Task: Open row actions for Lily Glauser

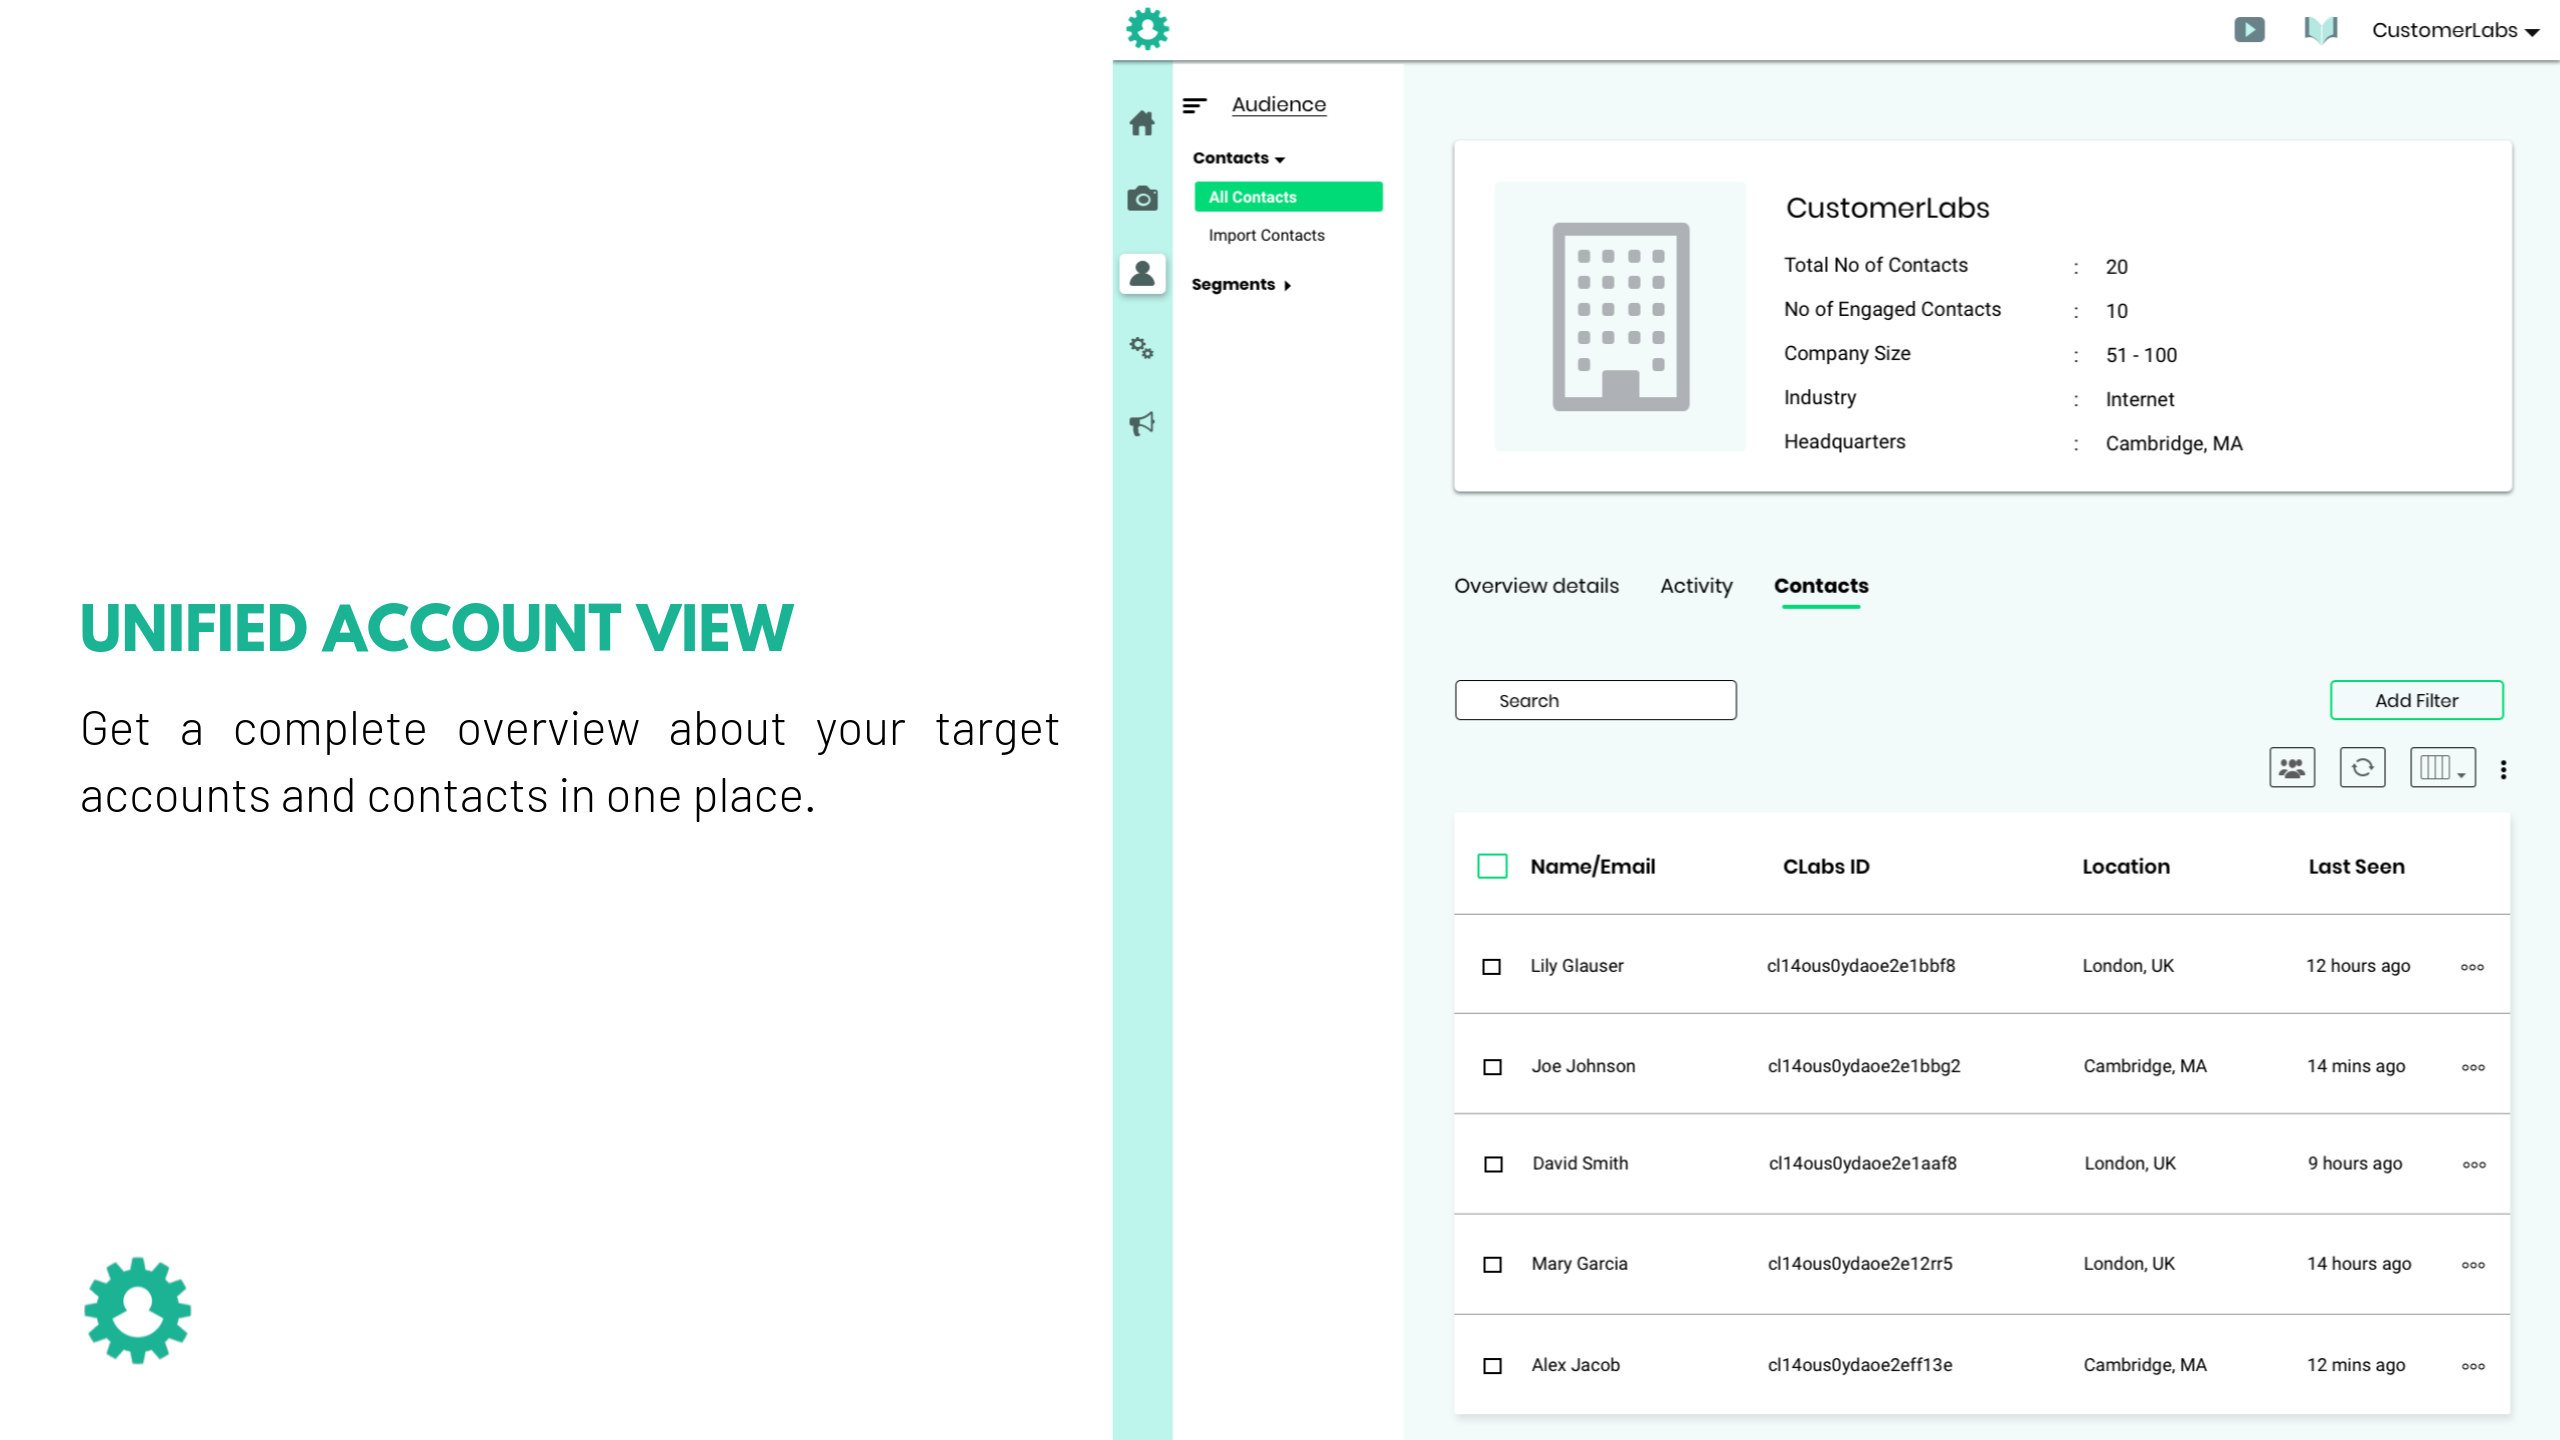Action: [x=2472, y=967]
